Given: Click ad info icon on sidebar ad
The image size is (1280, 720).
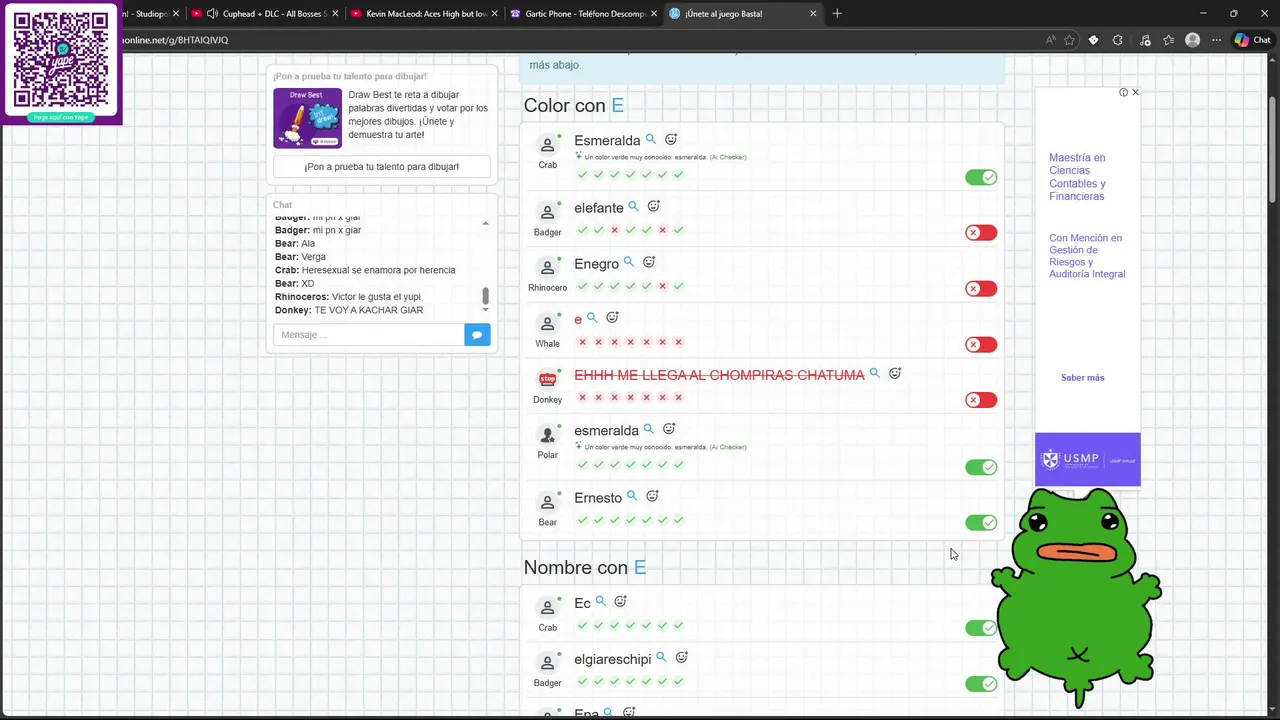Looking at the screenshot, I should click(x=1123, y=92).
